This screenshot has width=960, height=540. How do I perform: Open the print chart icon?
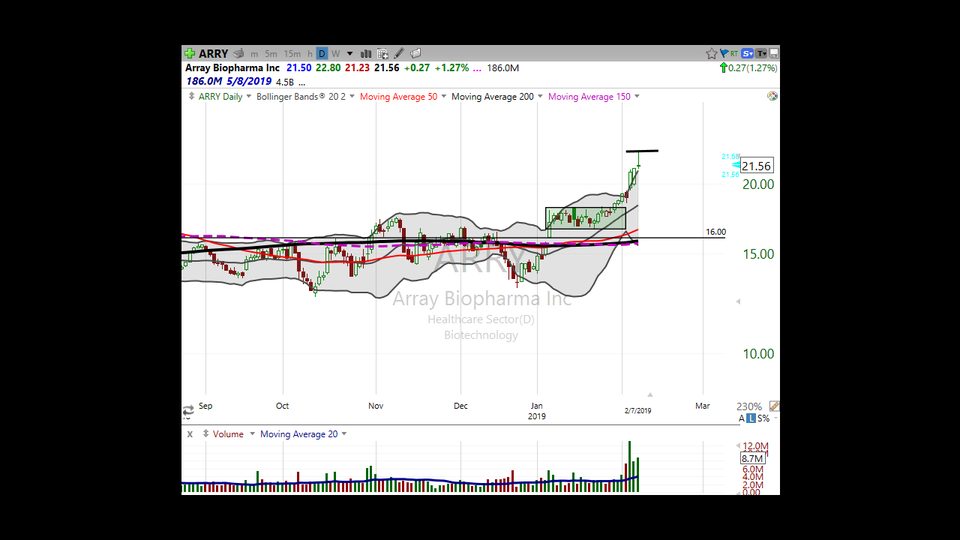(x=239, y=54)
